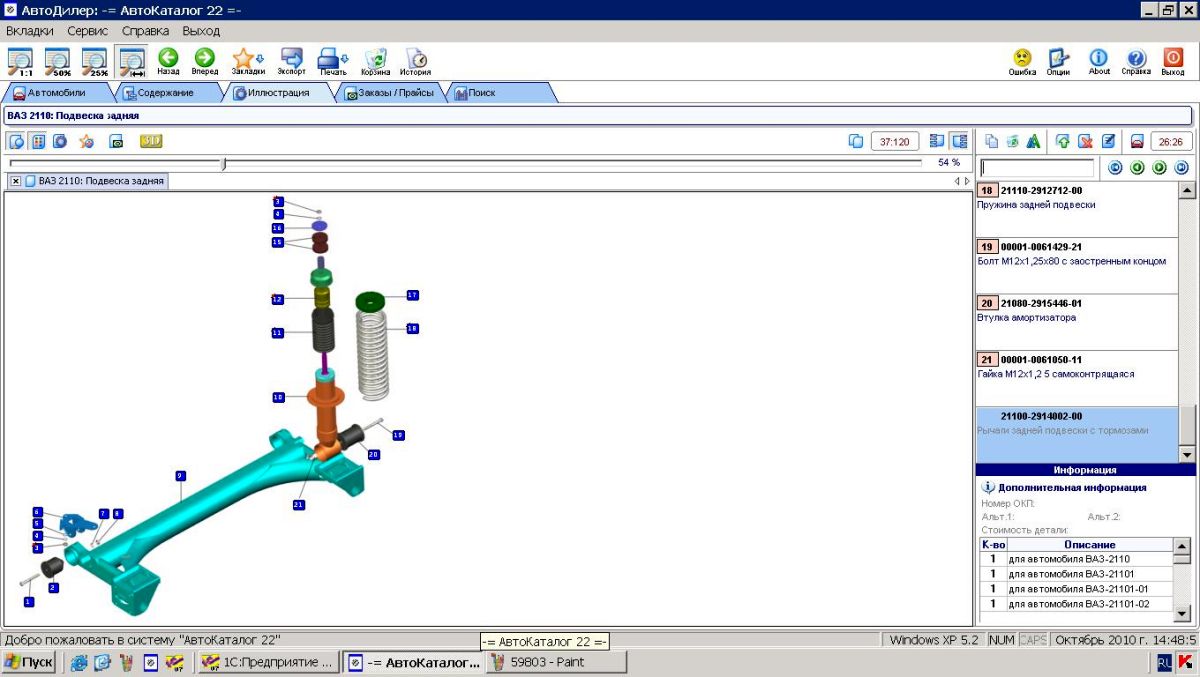Switch to the Содержание tab
This screenshot has height=677, width=1200.
click(x=165, y=93)
